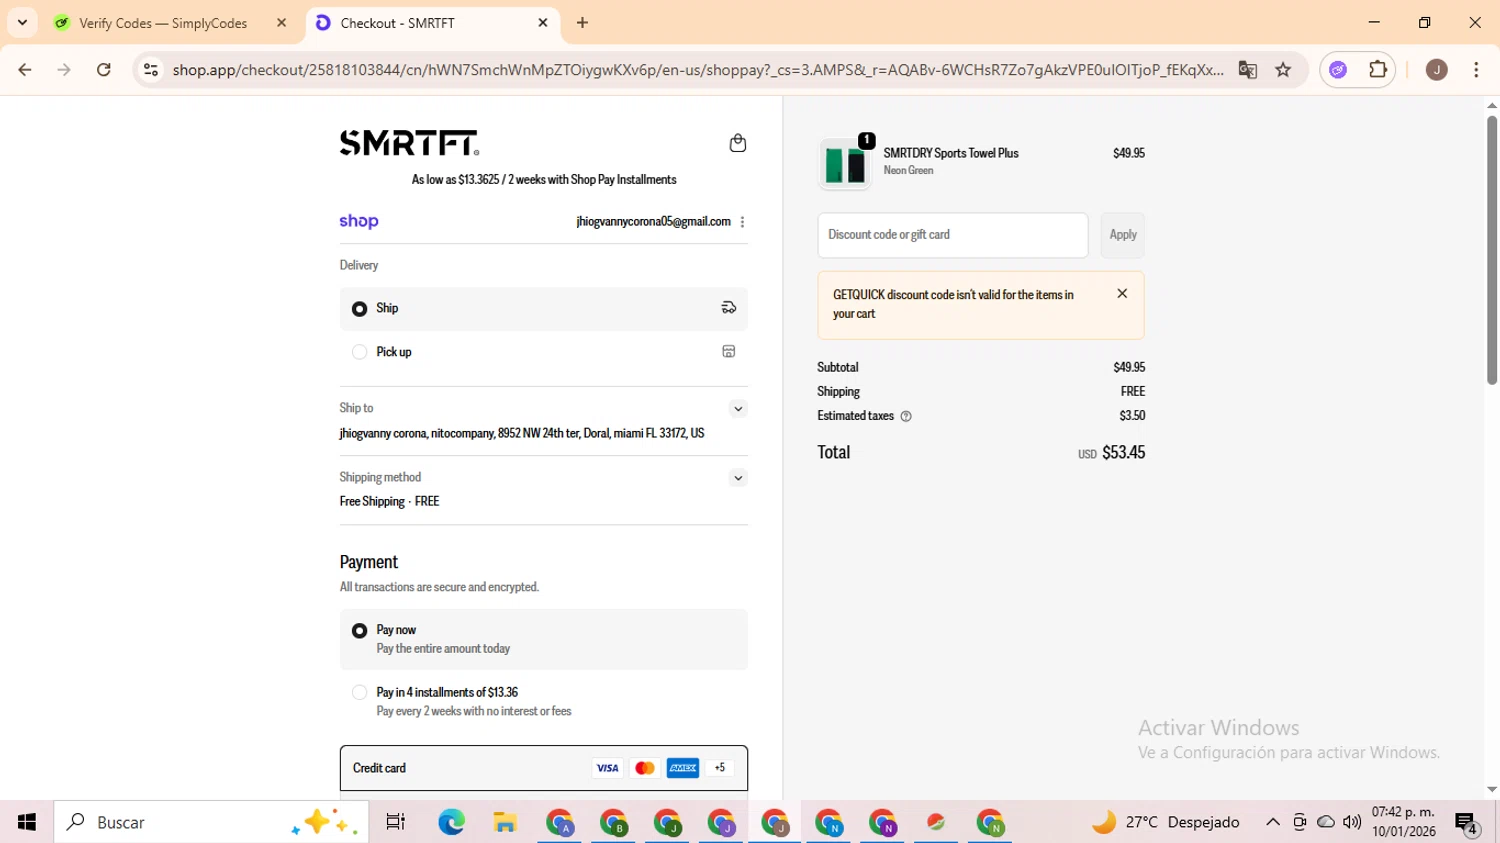Open a new browser tab
This screenshot has height=843, width=1500.
582,23
